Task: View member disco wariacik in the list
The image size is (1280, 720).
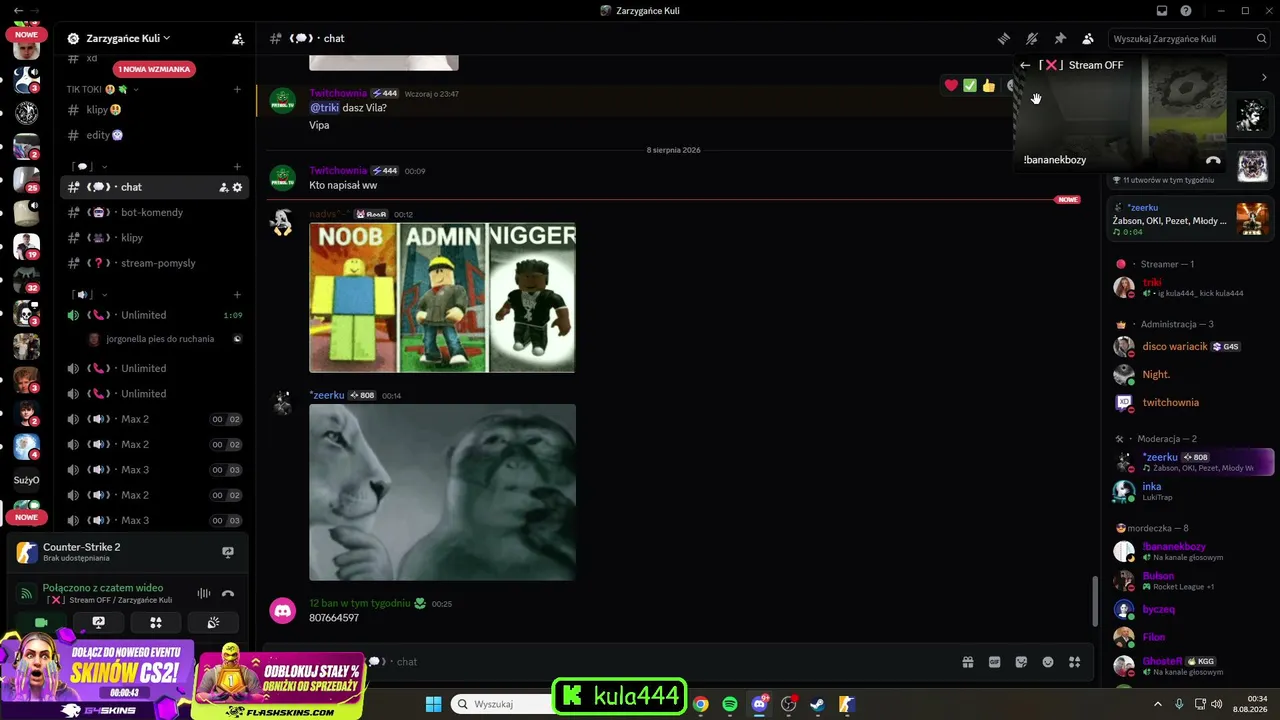Action: click(1190, 347)
